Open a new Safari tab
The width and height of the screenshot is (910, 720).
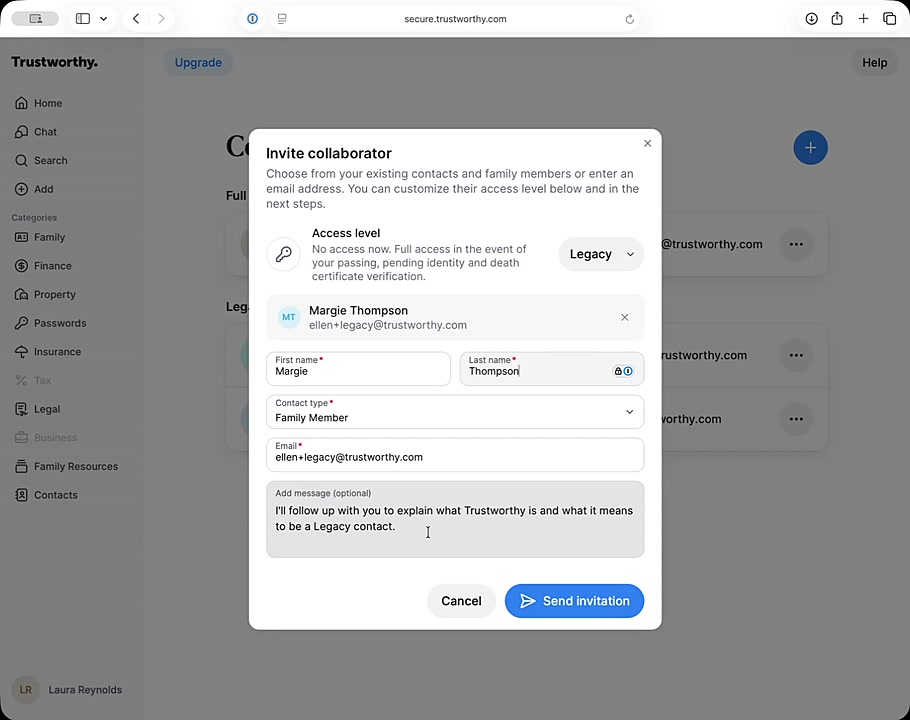(x=863, y=19)
